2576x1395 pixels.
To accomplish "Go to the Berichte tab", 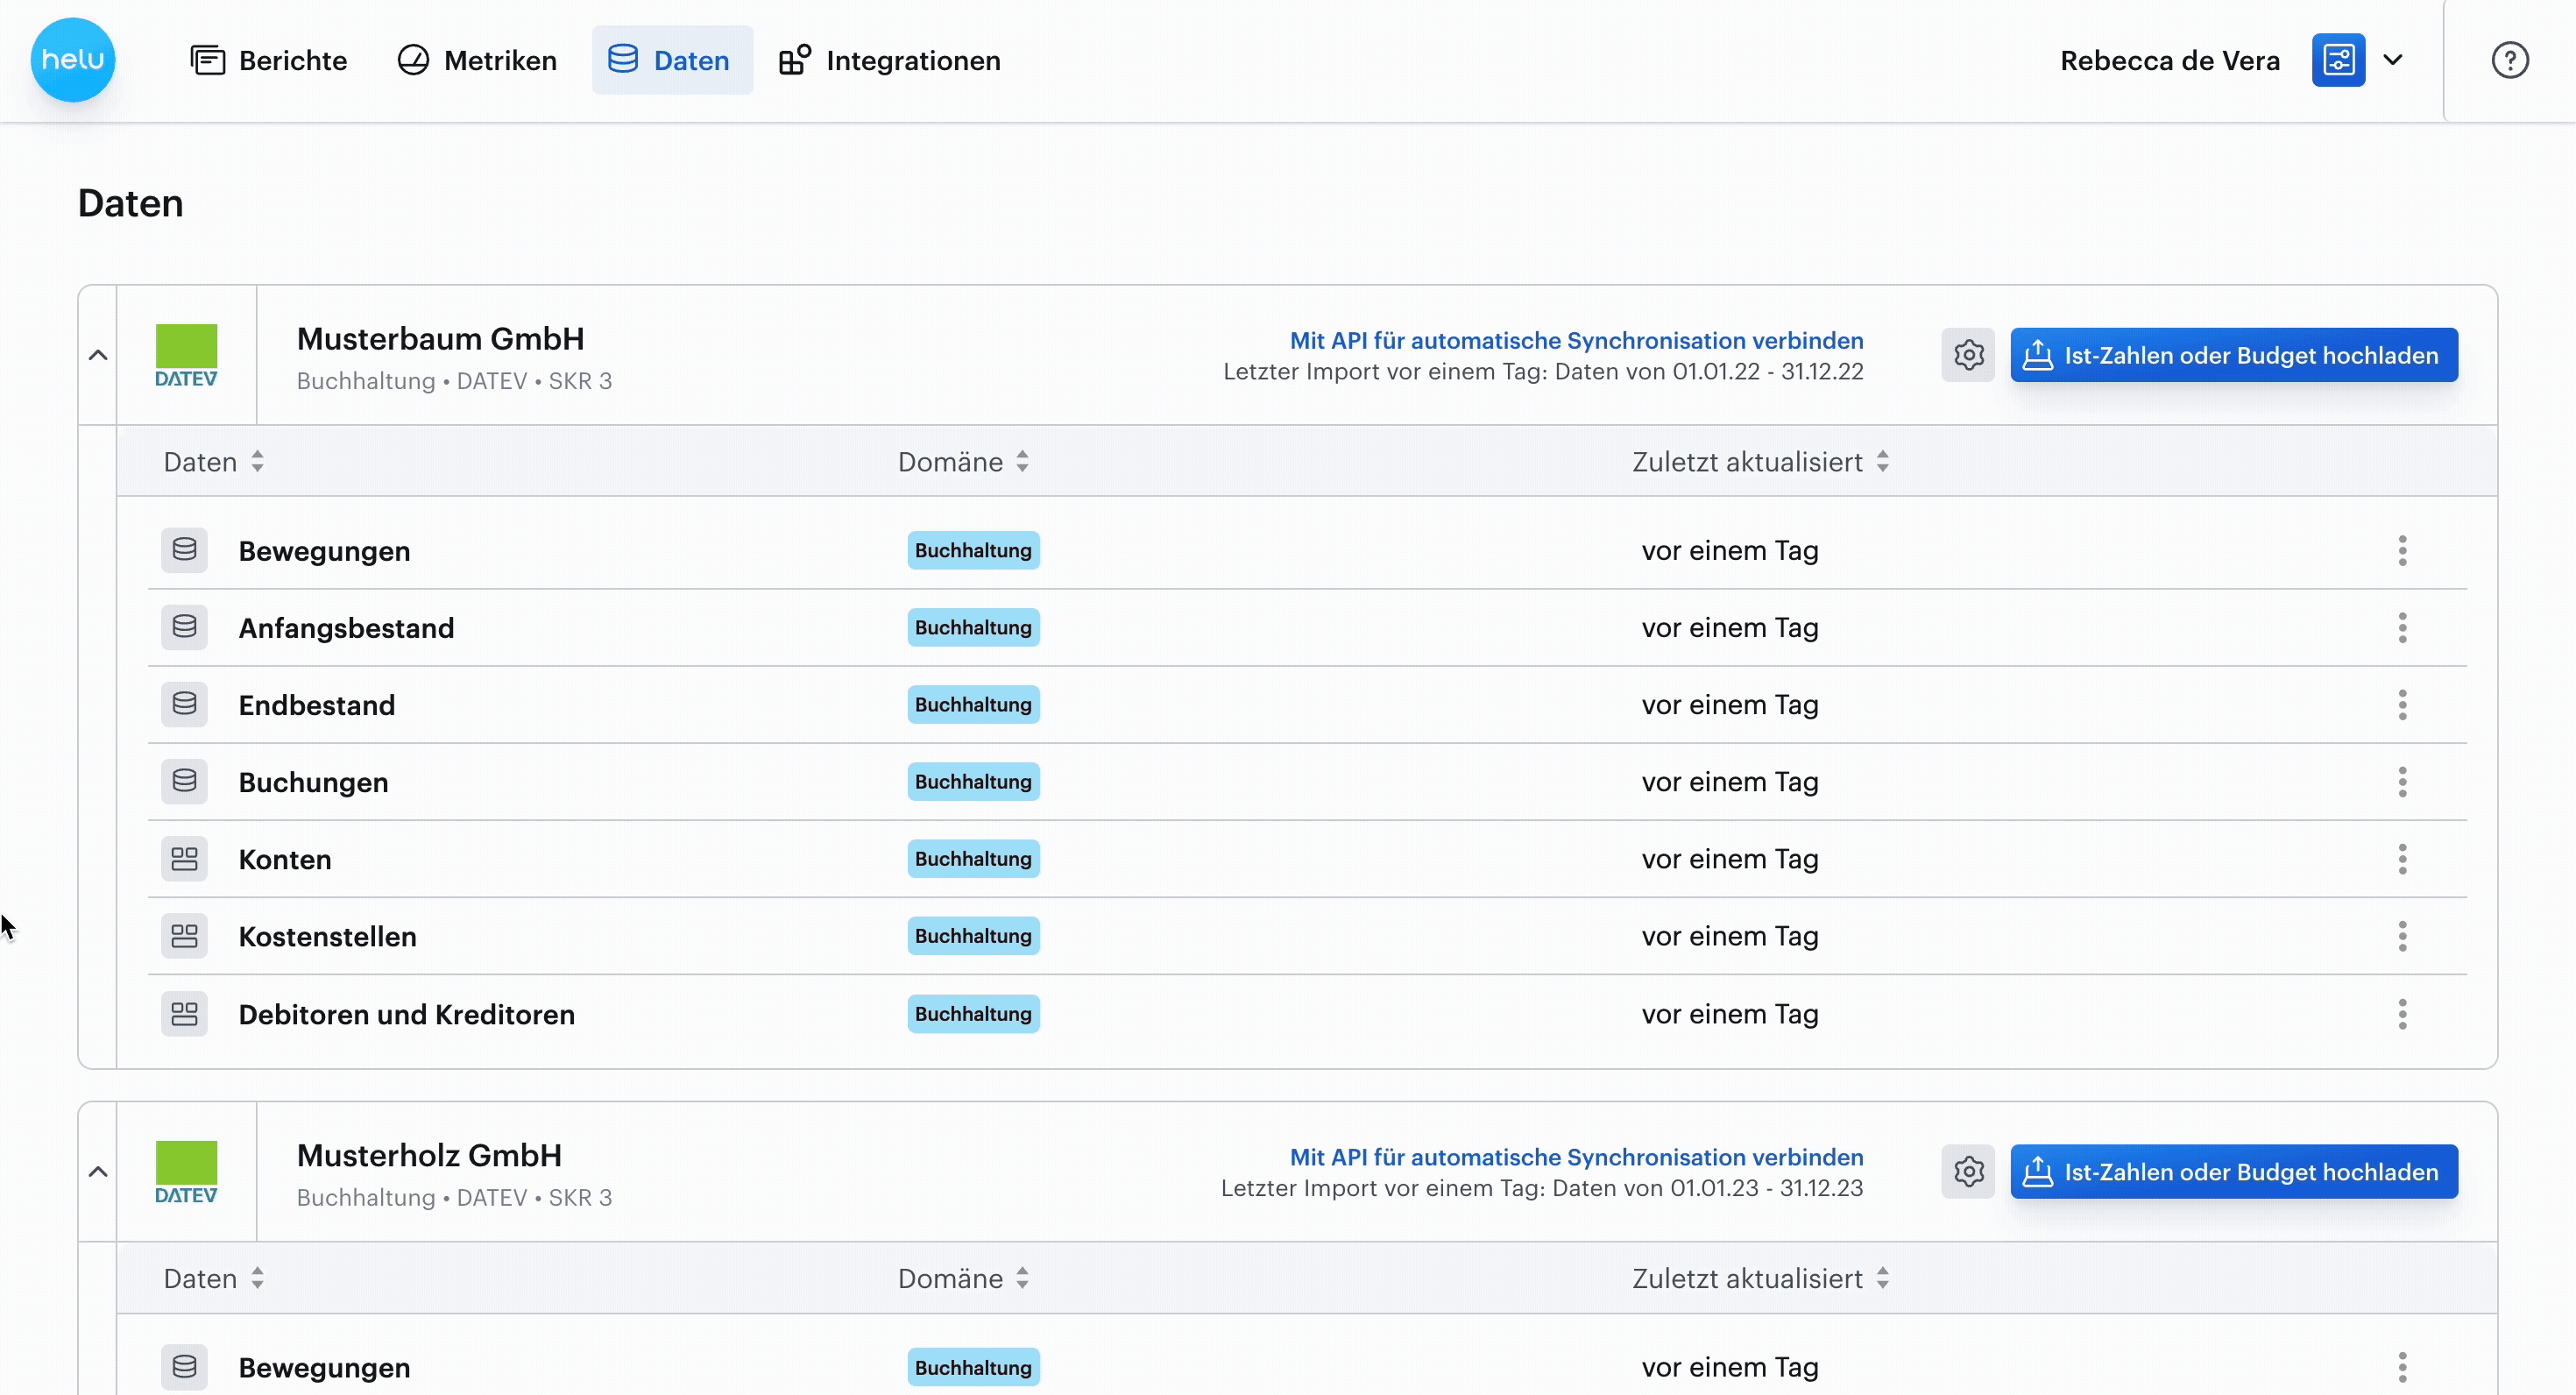I will 269,60.
